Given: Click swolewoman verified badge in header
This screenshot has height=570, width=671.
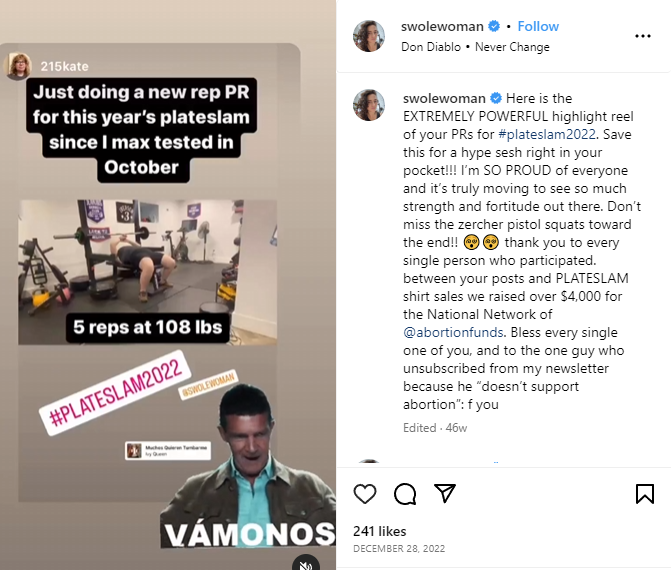Looking at the screenshot, I should [494, 27].
